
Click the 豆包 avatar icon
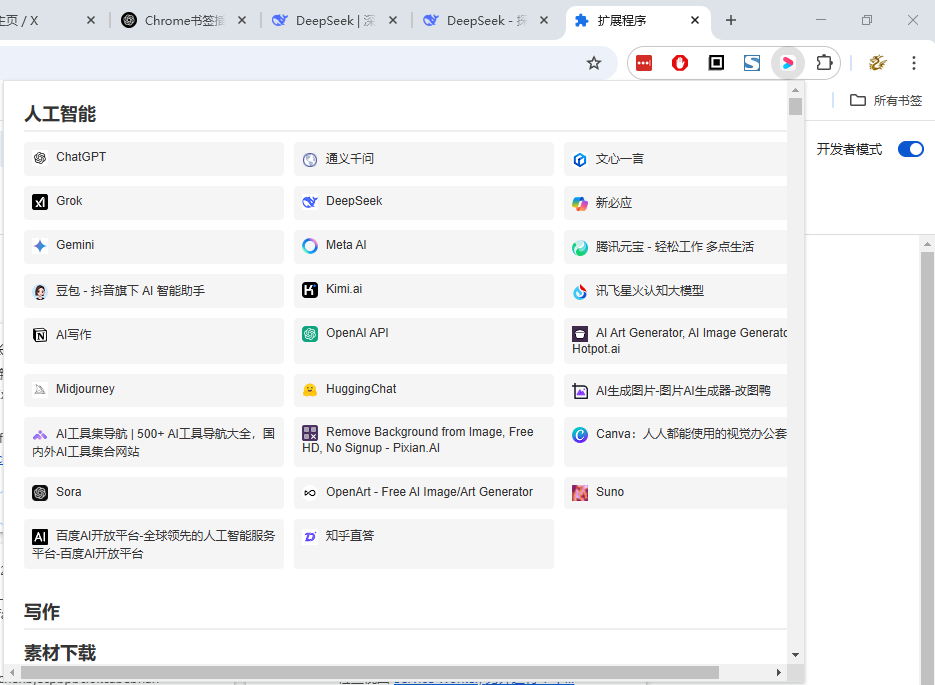click(x=40, y=292)
